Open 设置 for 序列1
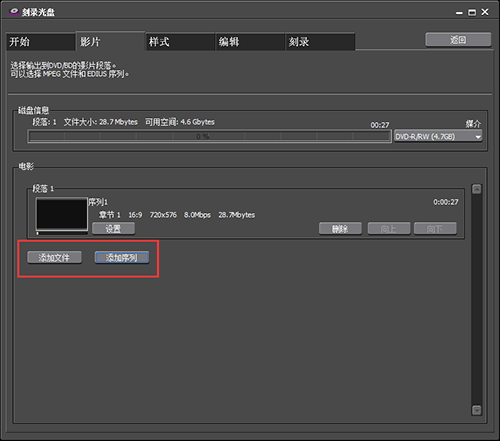 click(x=113, y=229)
